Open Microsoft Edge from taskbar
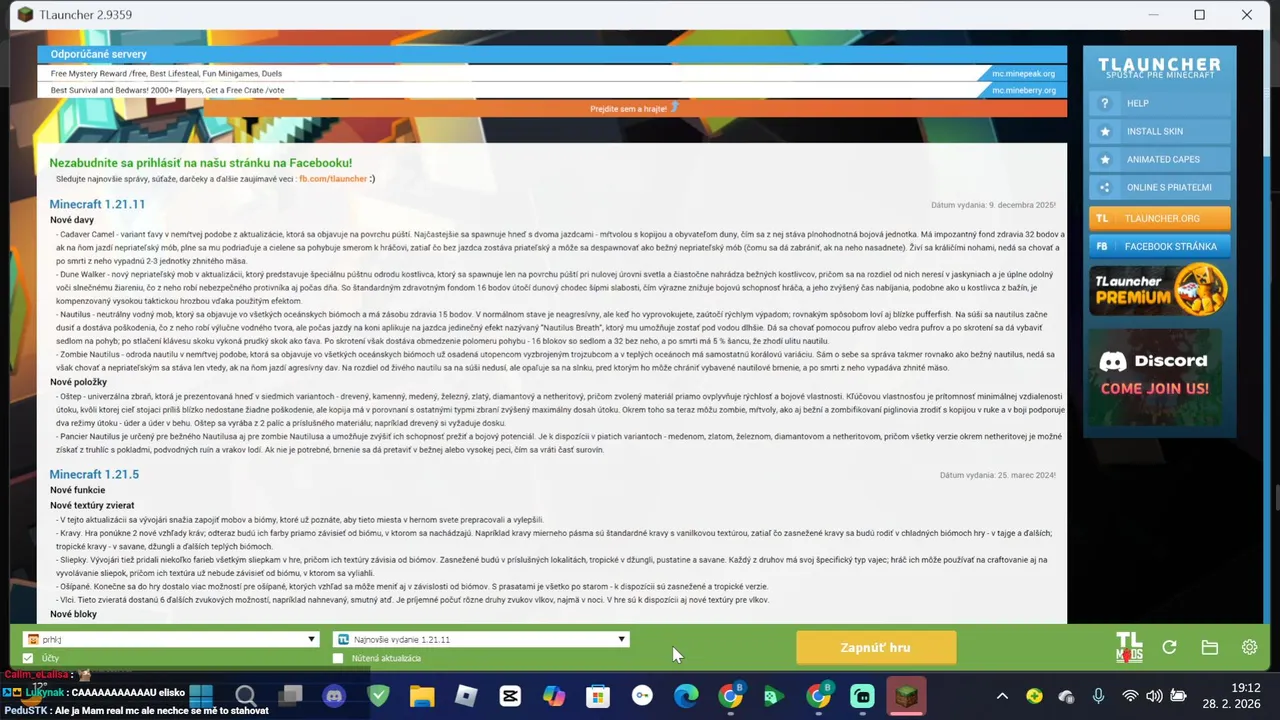This screenshot has height=720, width=1280. [686, 696]
